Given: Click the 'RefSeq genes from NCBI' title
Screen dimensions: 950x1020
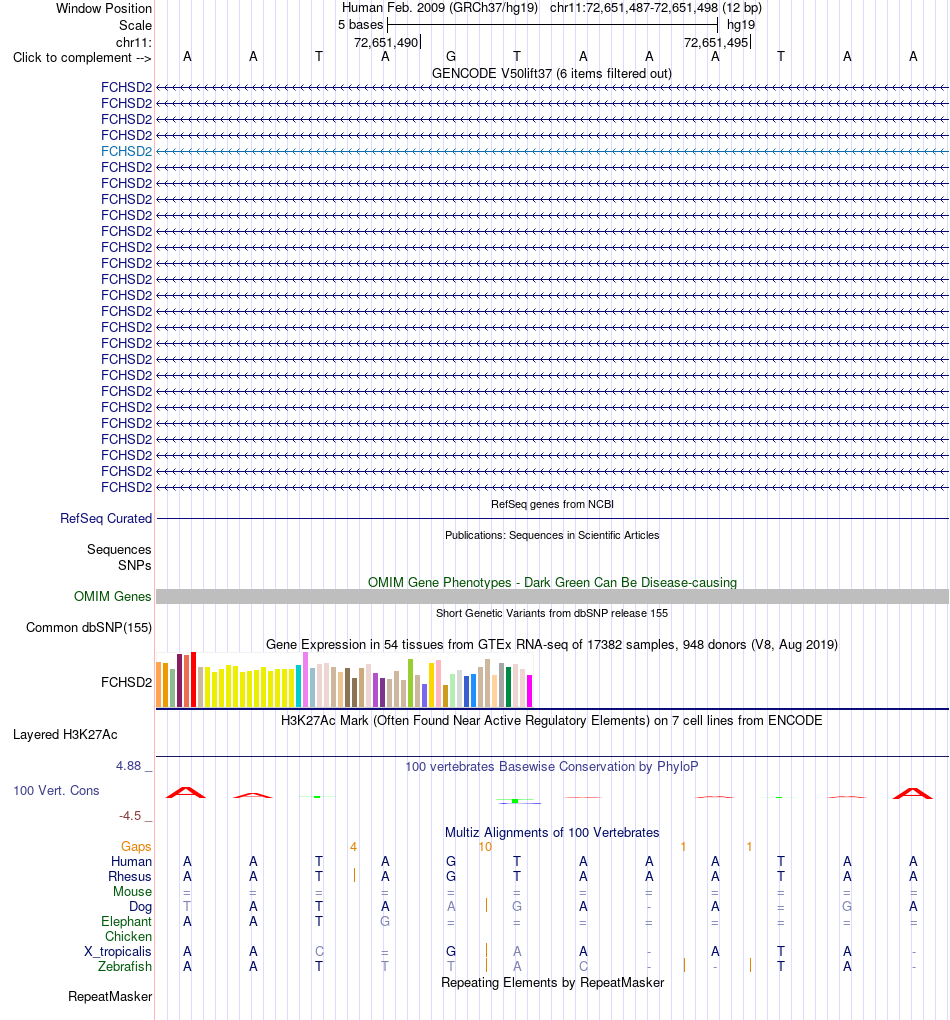Looking at the screenshot, I should [x=552, y=504].
